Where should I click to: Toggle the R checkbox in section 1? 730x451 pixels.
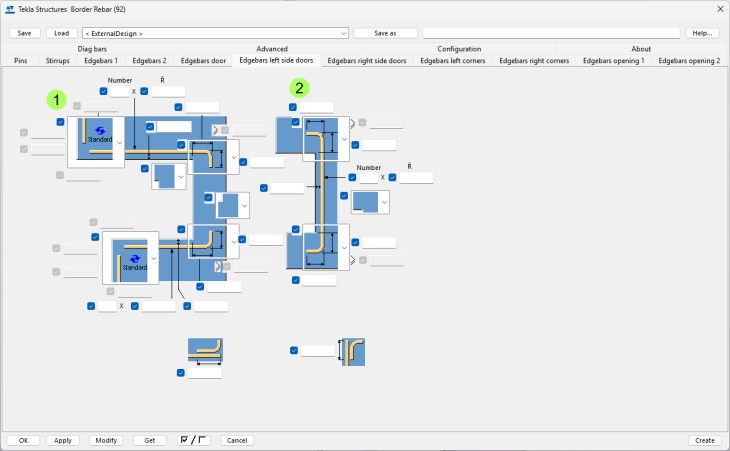(144, 91)
